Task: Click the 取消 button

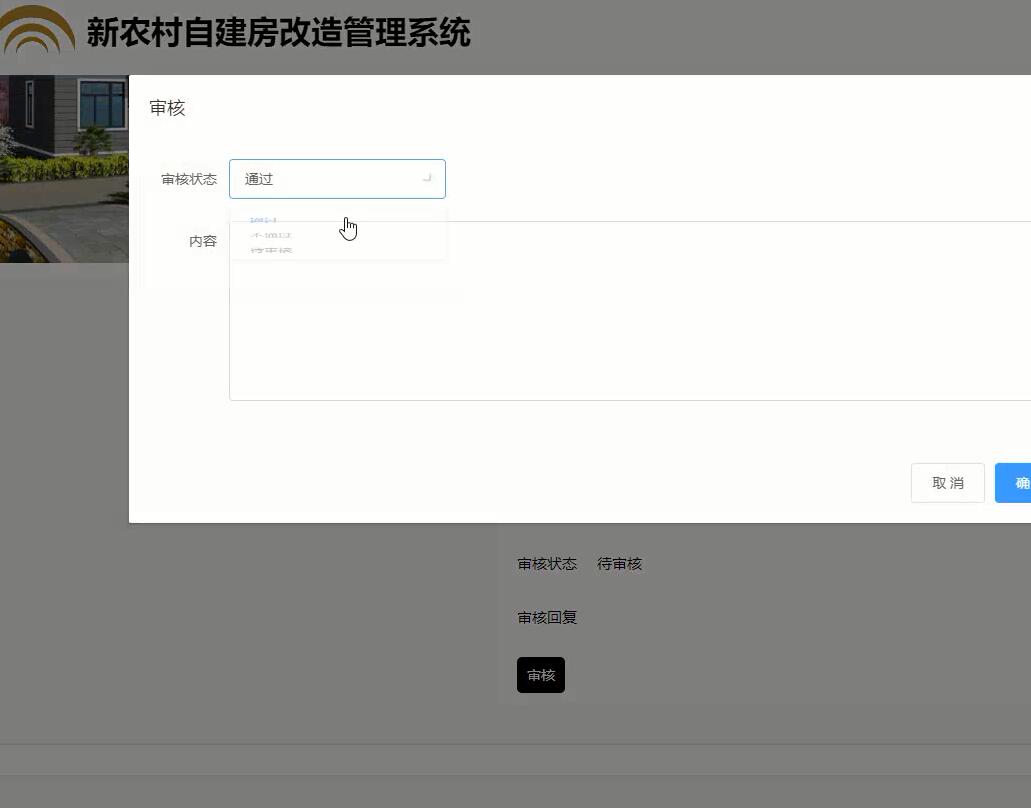Action: (x=946, y=482)
